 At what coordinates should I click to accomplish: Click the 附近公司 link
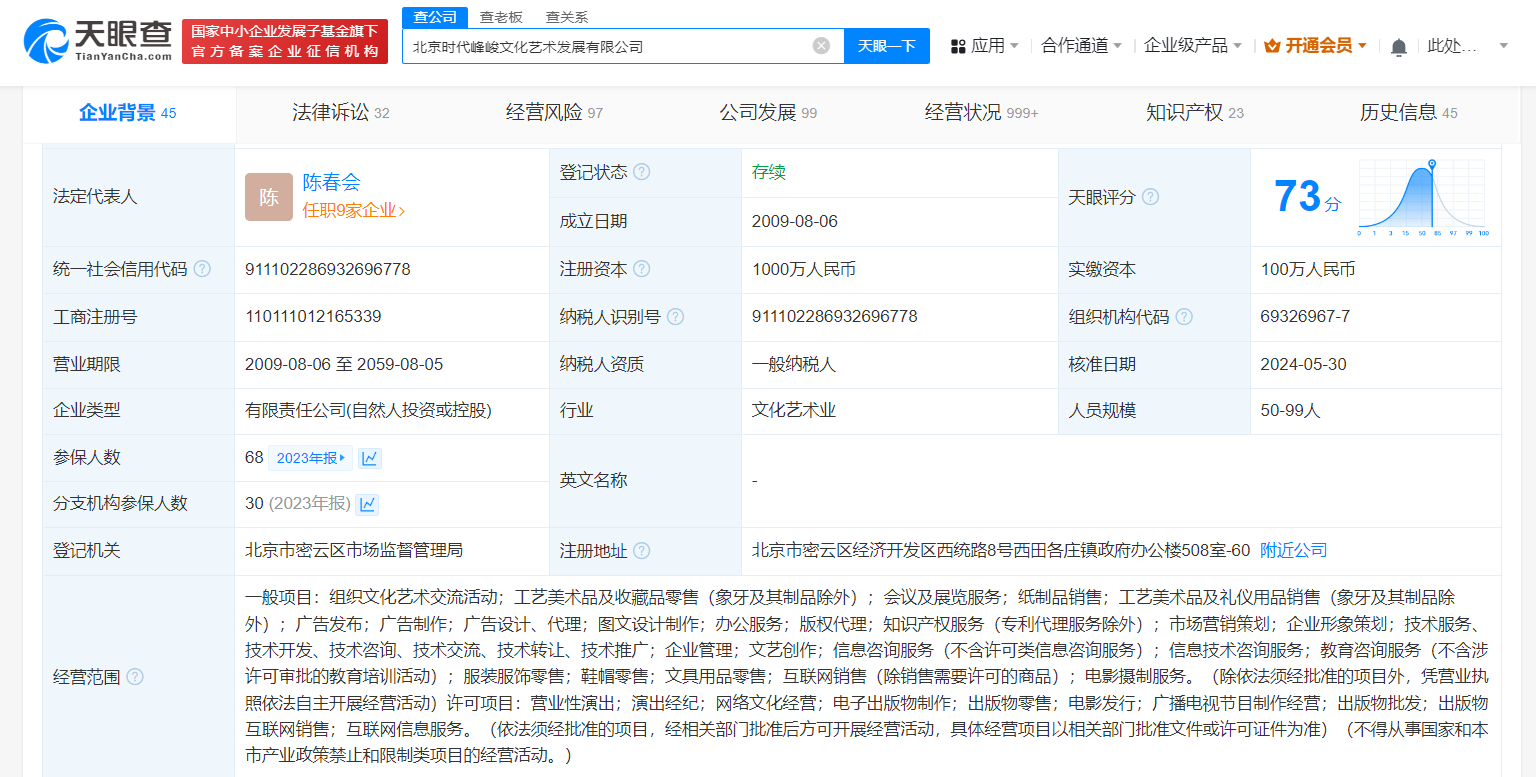1292,551
